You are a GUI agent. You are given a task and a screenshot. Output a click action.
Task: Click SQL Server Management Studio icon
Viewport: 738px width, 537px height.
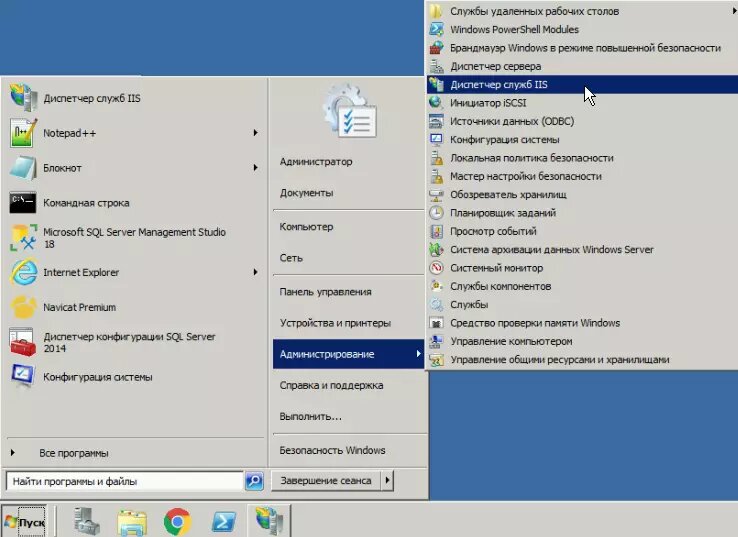click(23, 238)
